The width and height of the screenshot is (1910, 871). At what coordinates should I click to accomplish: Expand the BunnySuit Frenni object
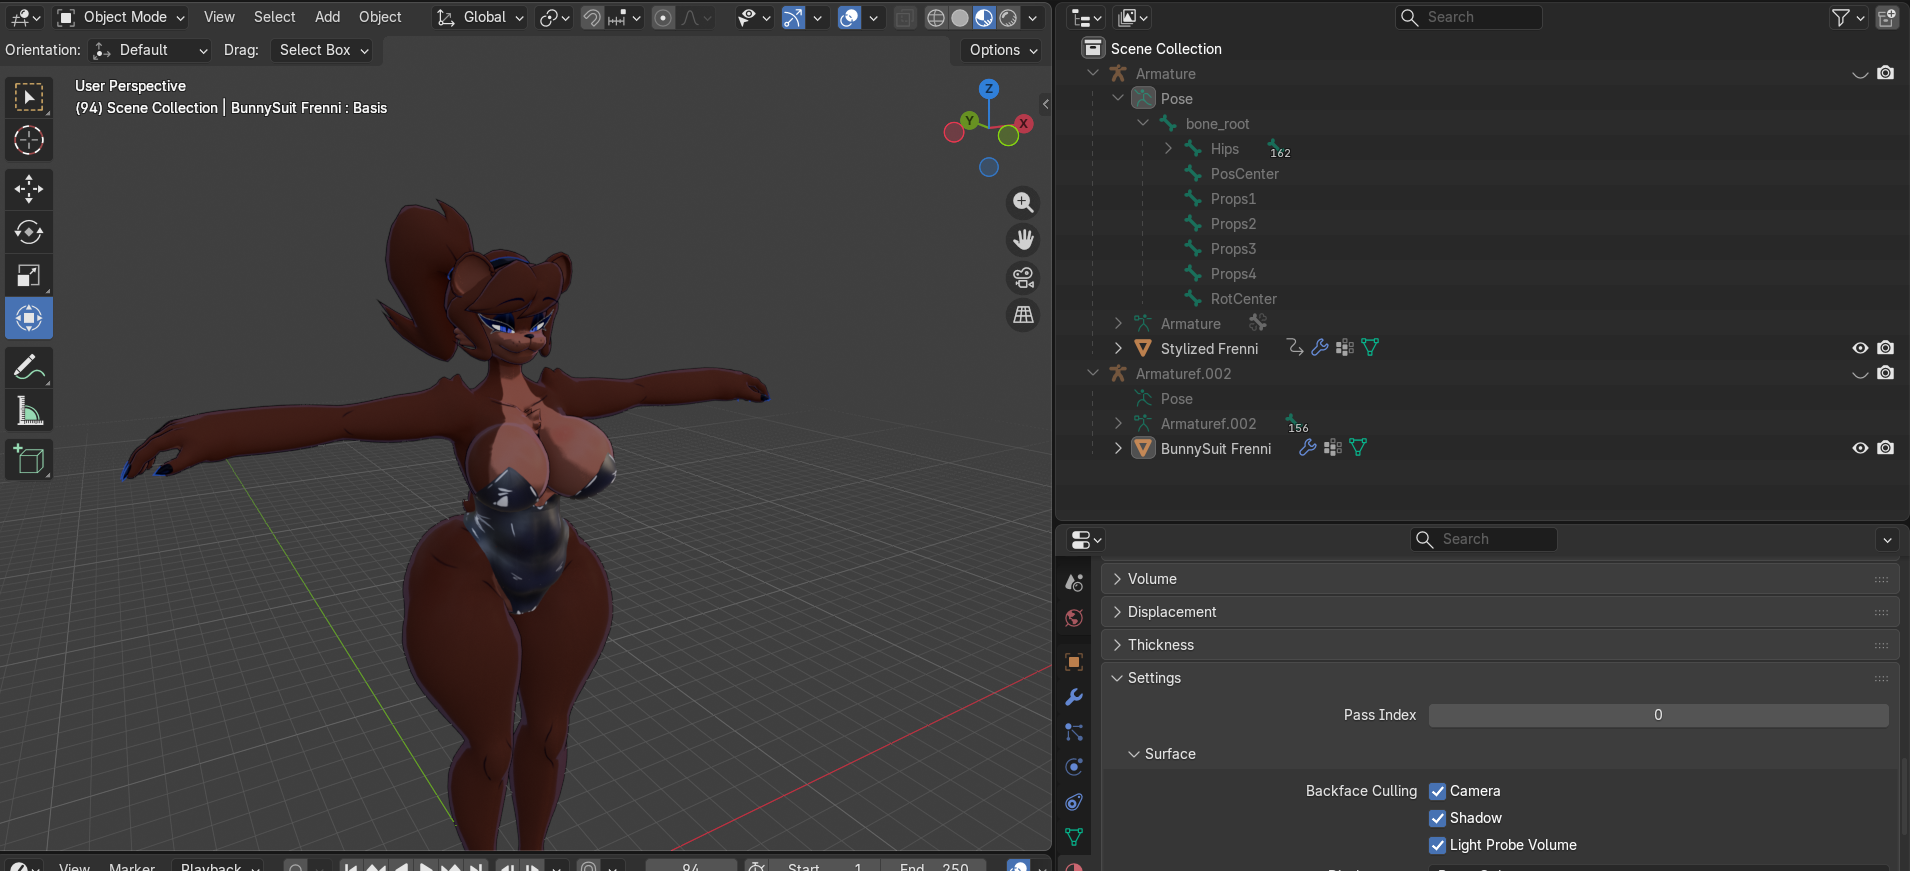(x=1118, y=449)
